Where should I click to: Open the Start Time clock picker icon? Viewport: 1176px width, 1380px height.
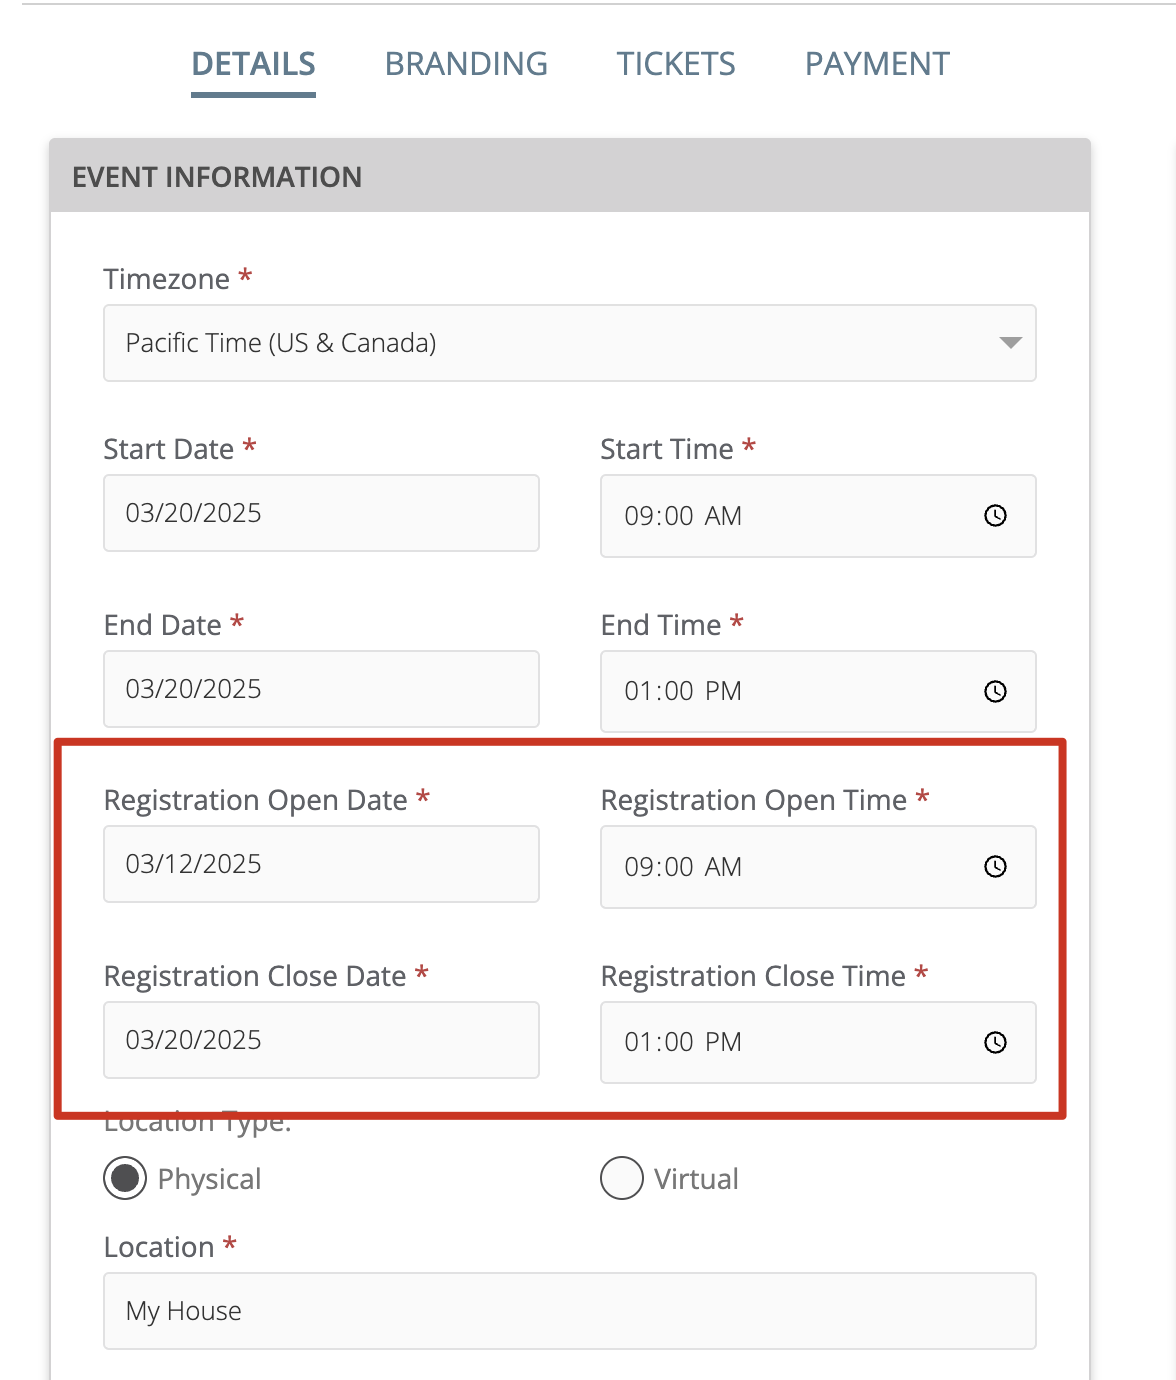click(x=995, y=516)
